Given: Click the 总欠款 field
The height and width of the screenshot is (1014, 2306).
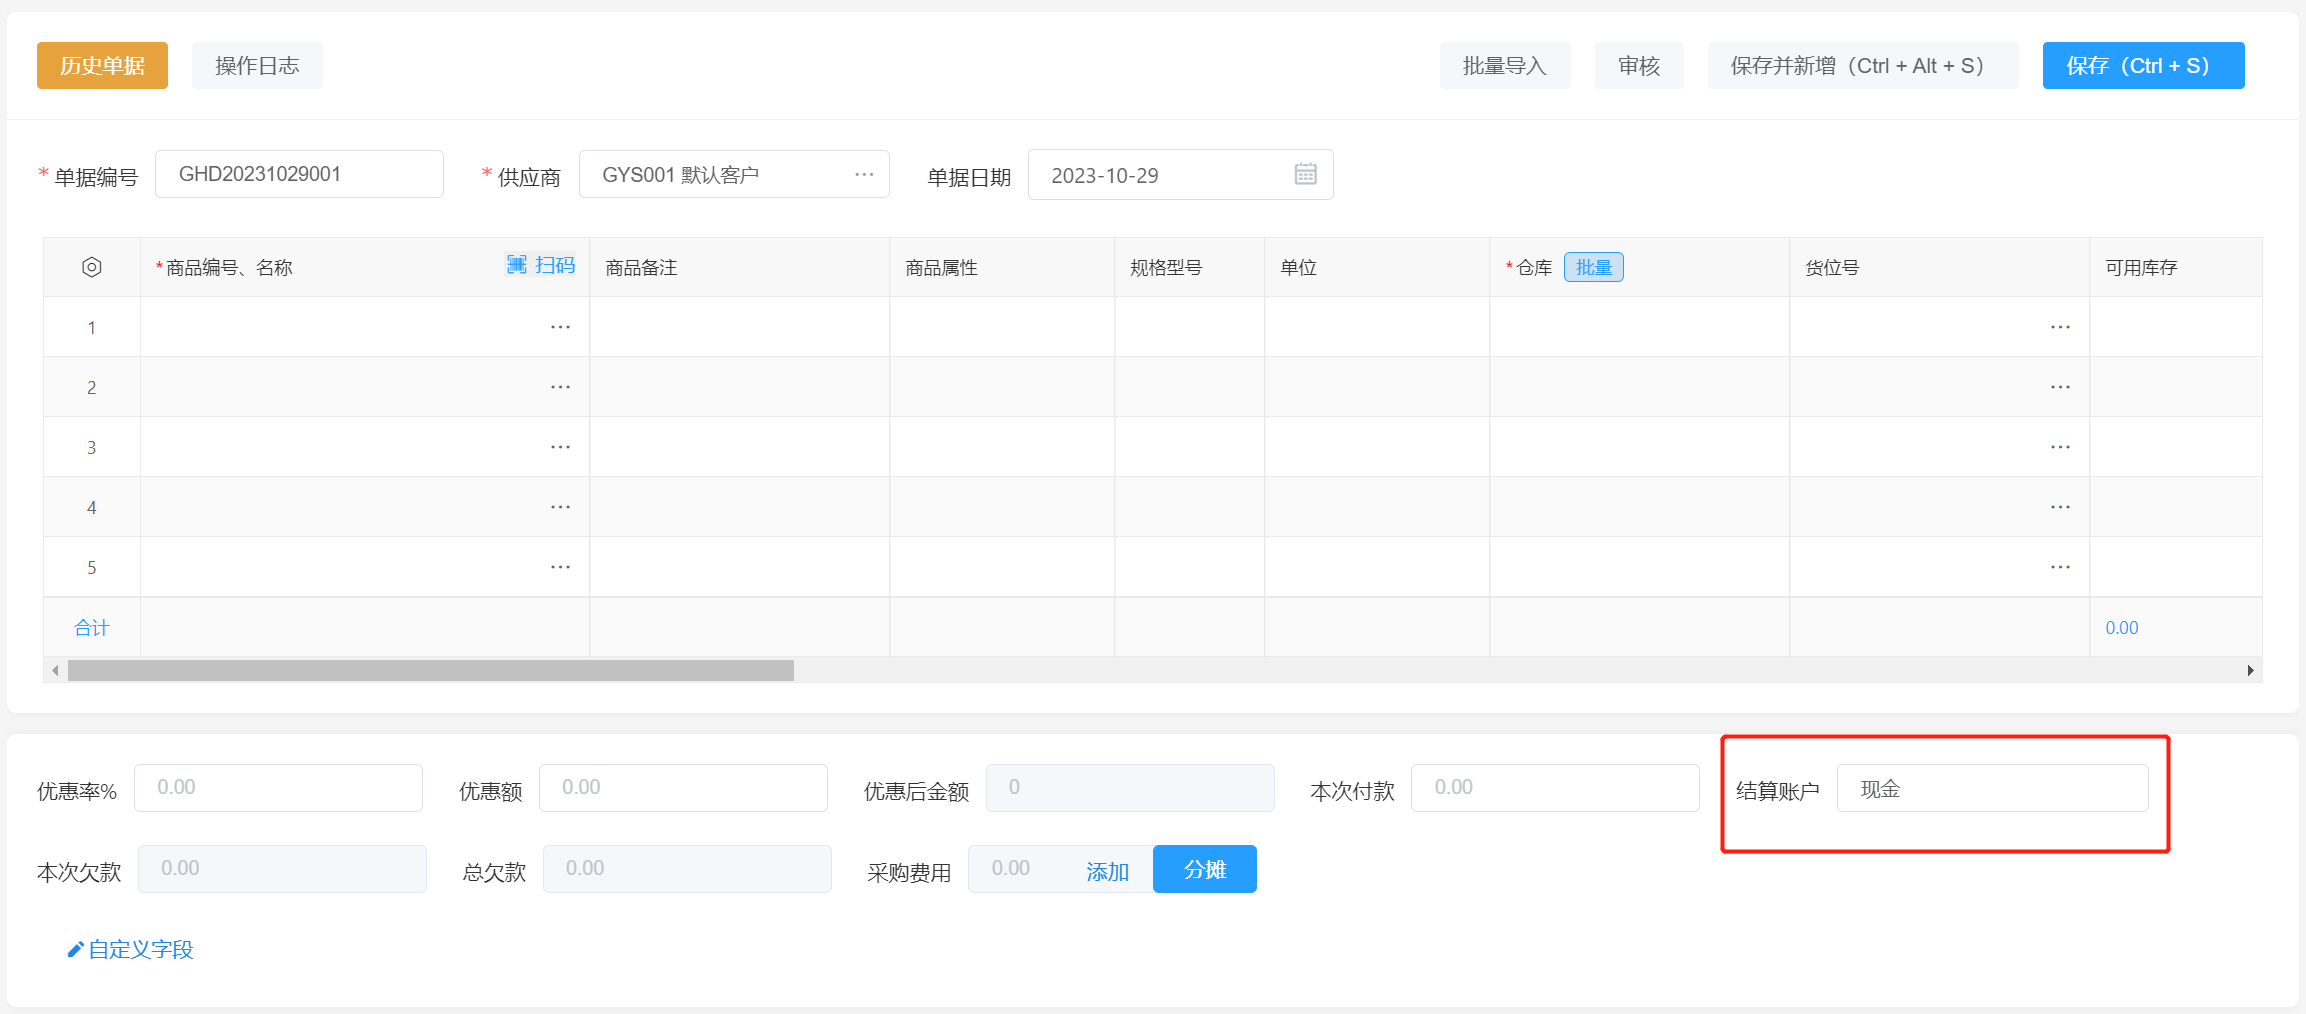Looking at the screenshot, I should click(687, 869).
